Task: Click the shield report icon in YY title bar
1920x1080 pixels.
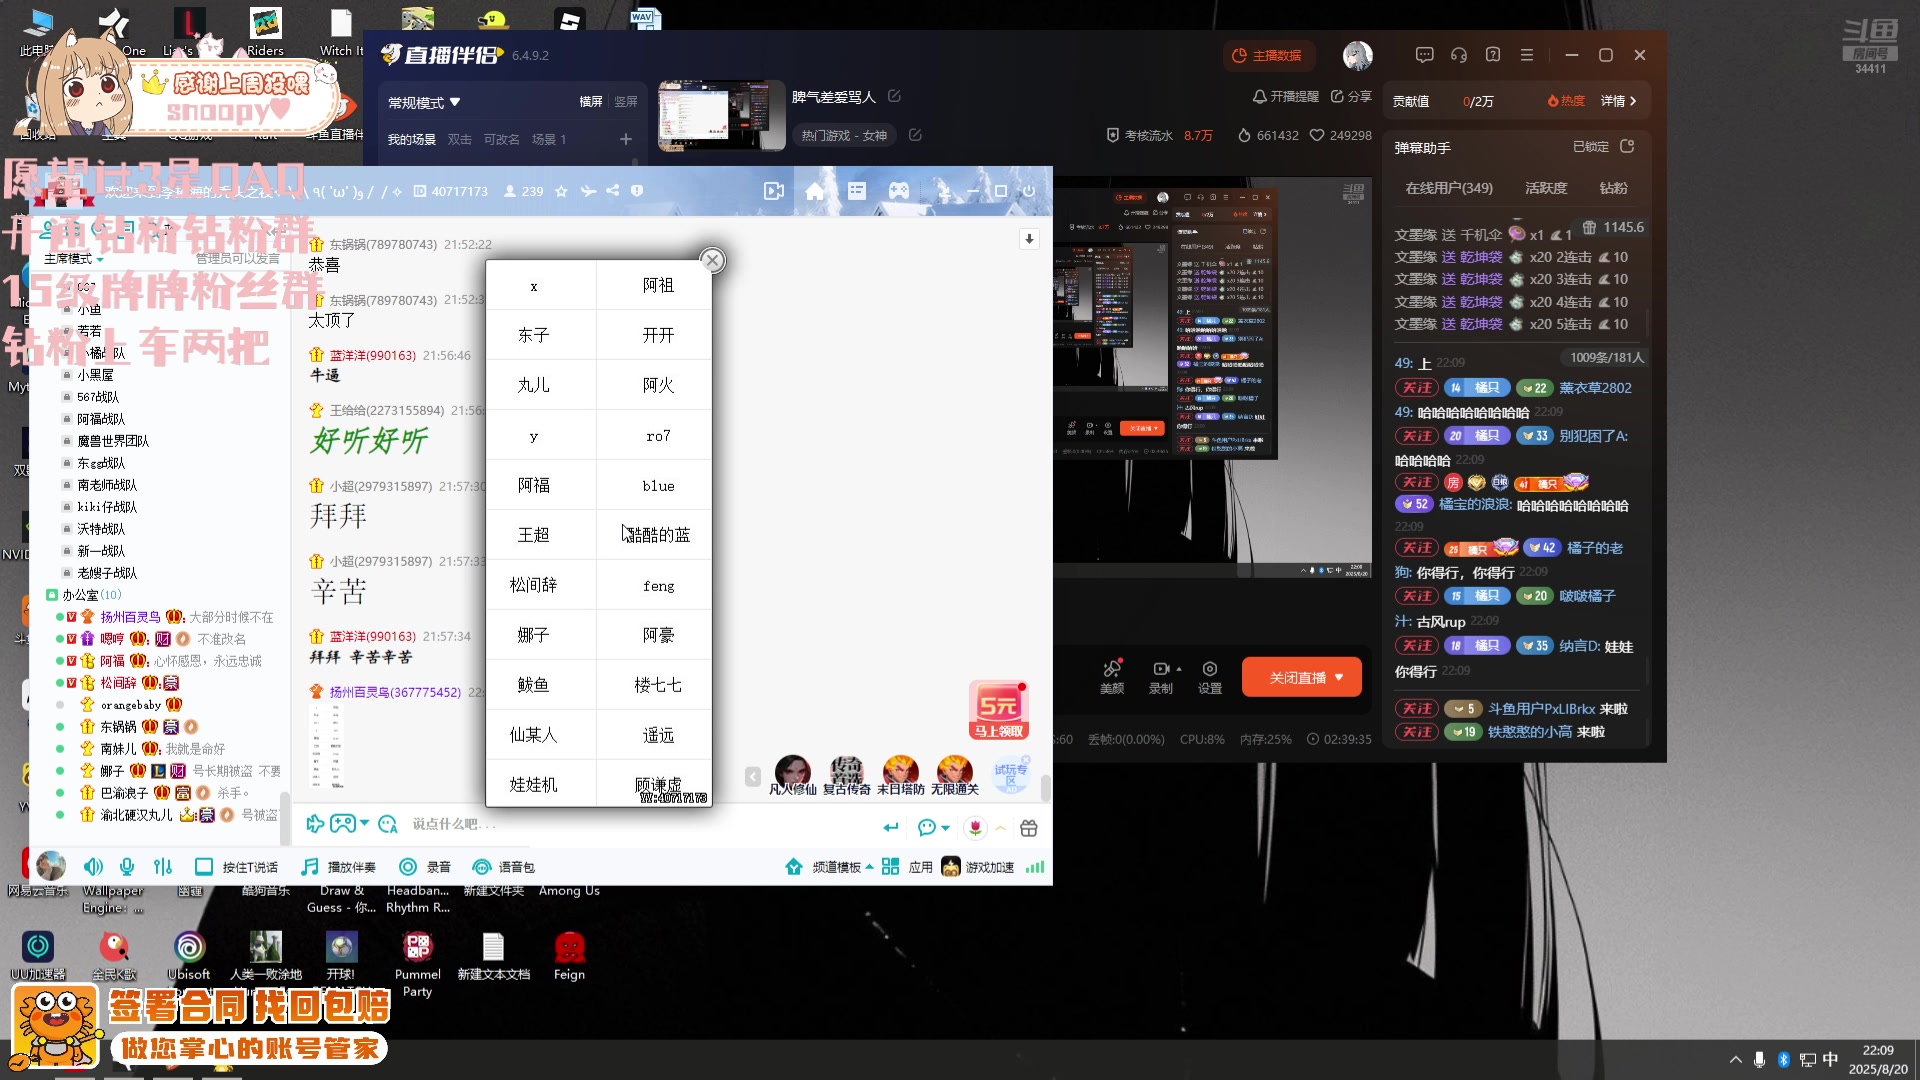Action: point(637,191)
